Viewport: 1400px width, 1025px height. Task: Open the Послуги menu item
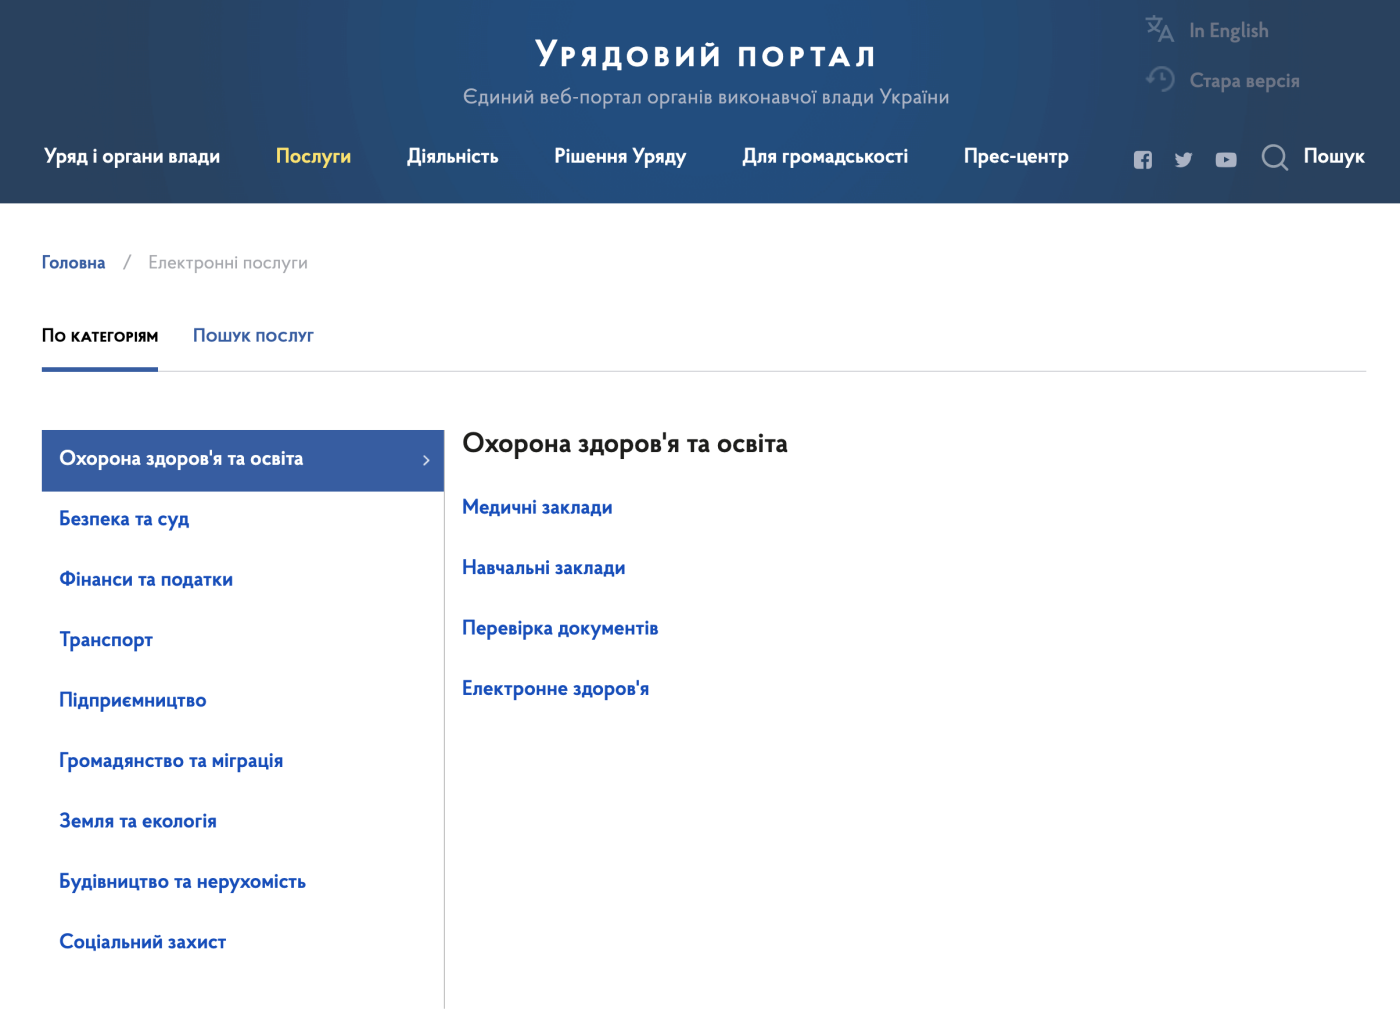[x=313, y=156]
